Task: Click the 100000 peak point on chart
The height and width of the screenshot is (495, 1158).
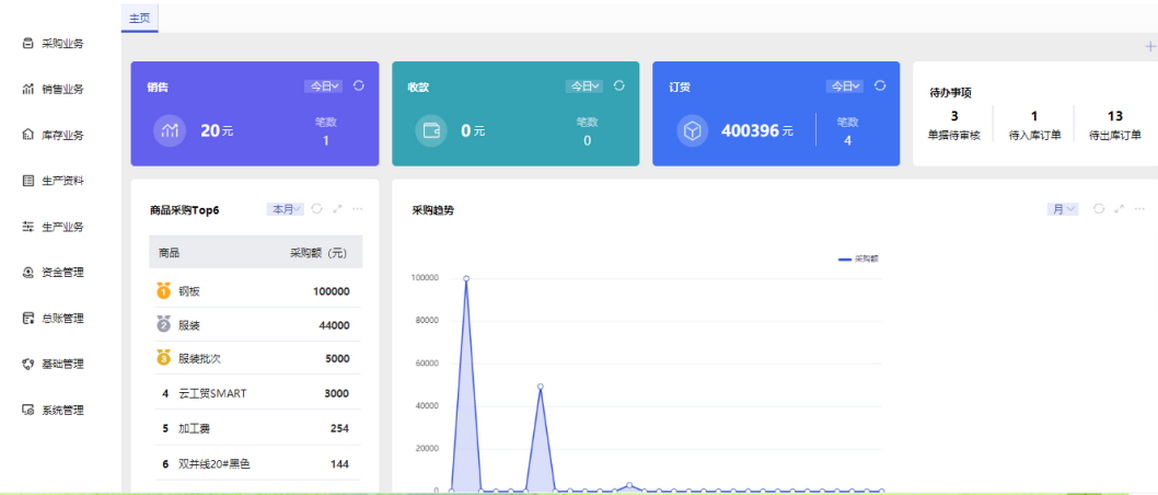Action: tap(466, 278)
